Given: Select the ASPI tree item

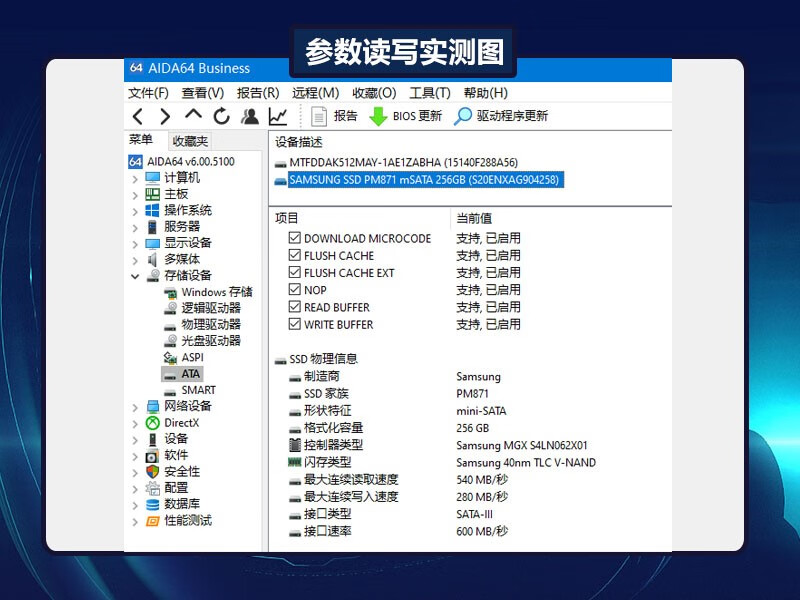Looking at the screenshot, I should 192,358.
